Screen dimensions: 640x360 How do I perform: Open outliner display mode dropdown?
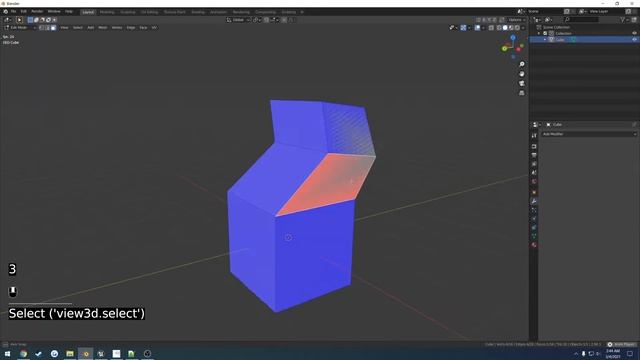pos(538,20)
